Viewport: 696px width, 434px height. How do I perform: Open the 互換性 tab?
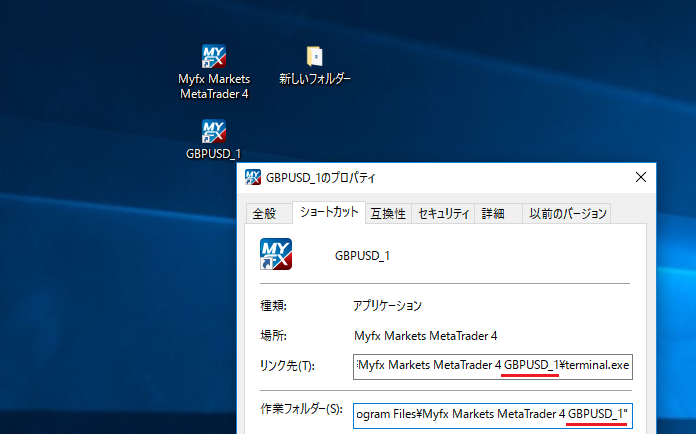pyautogui.click(x=388, y=213)
